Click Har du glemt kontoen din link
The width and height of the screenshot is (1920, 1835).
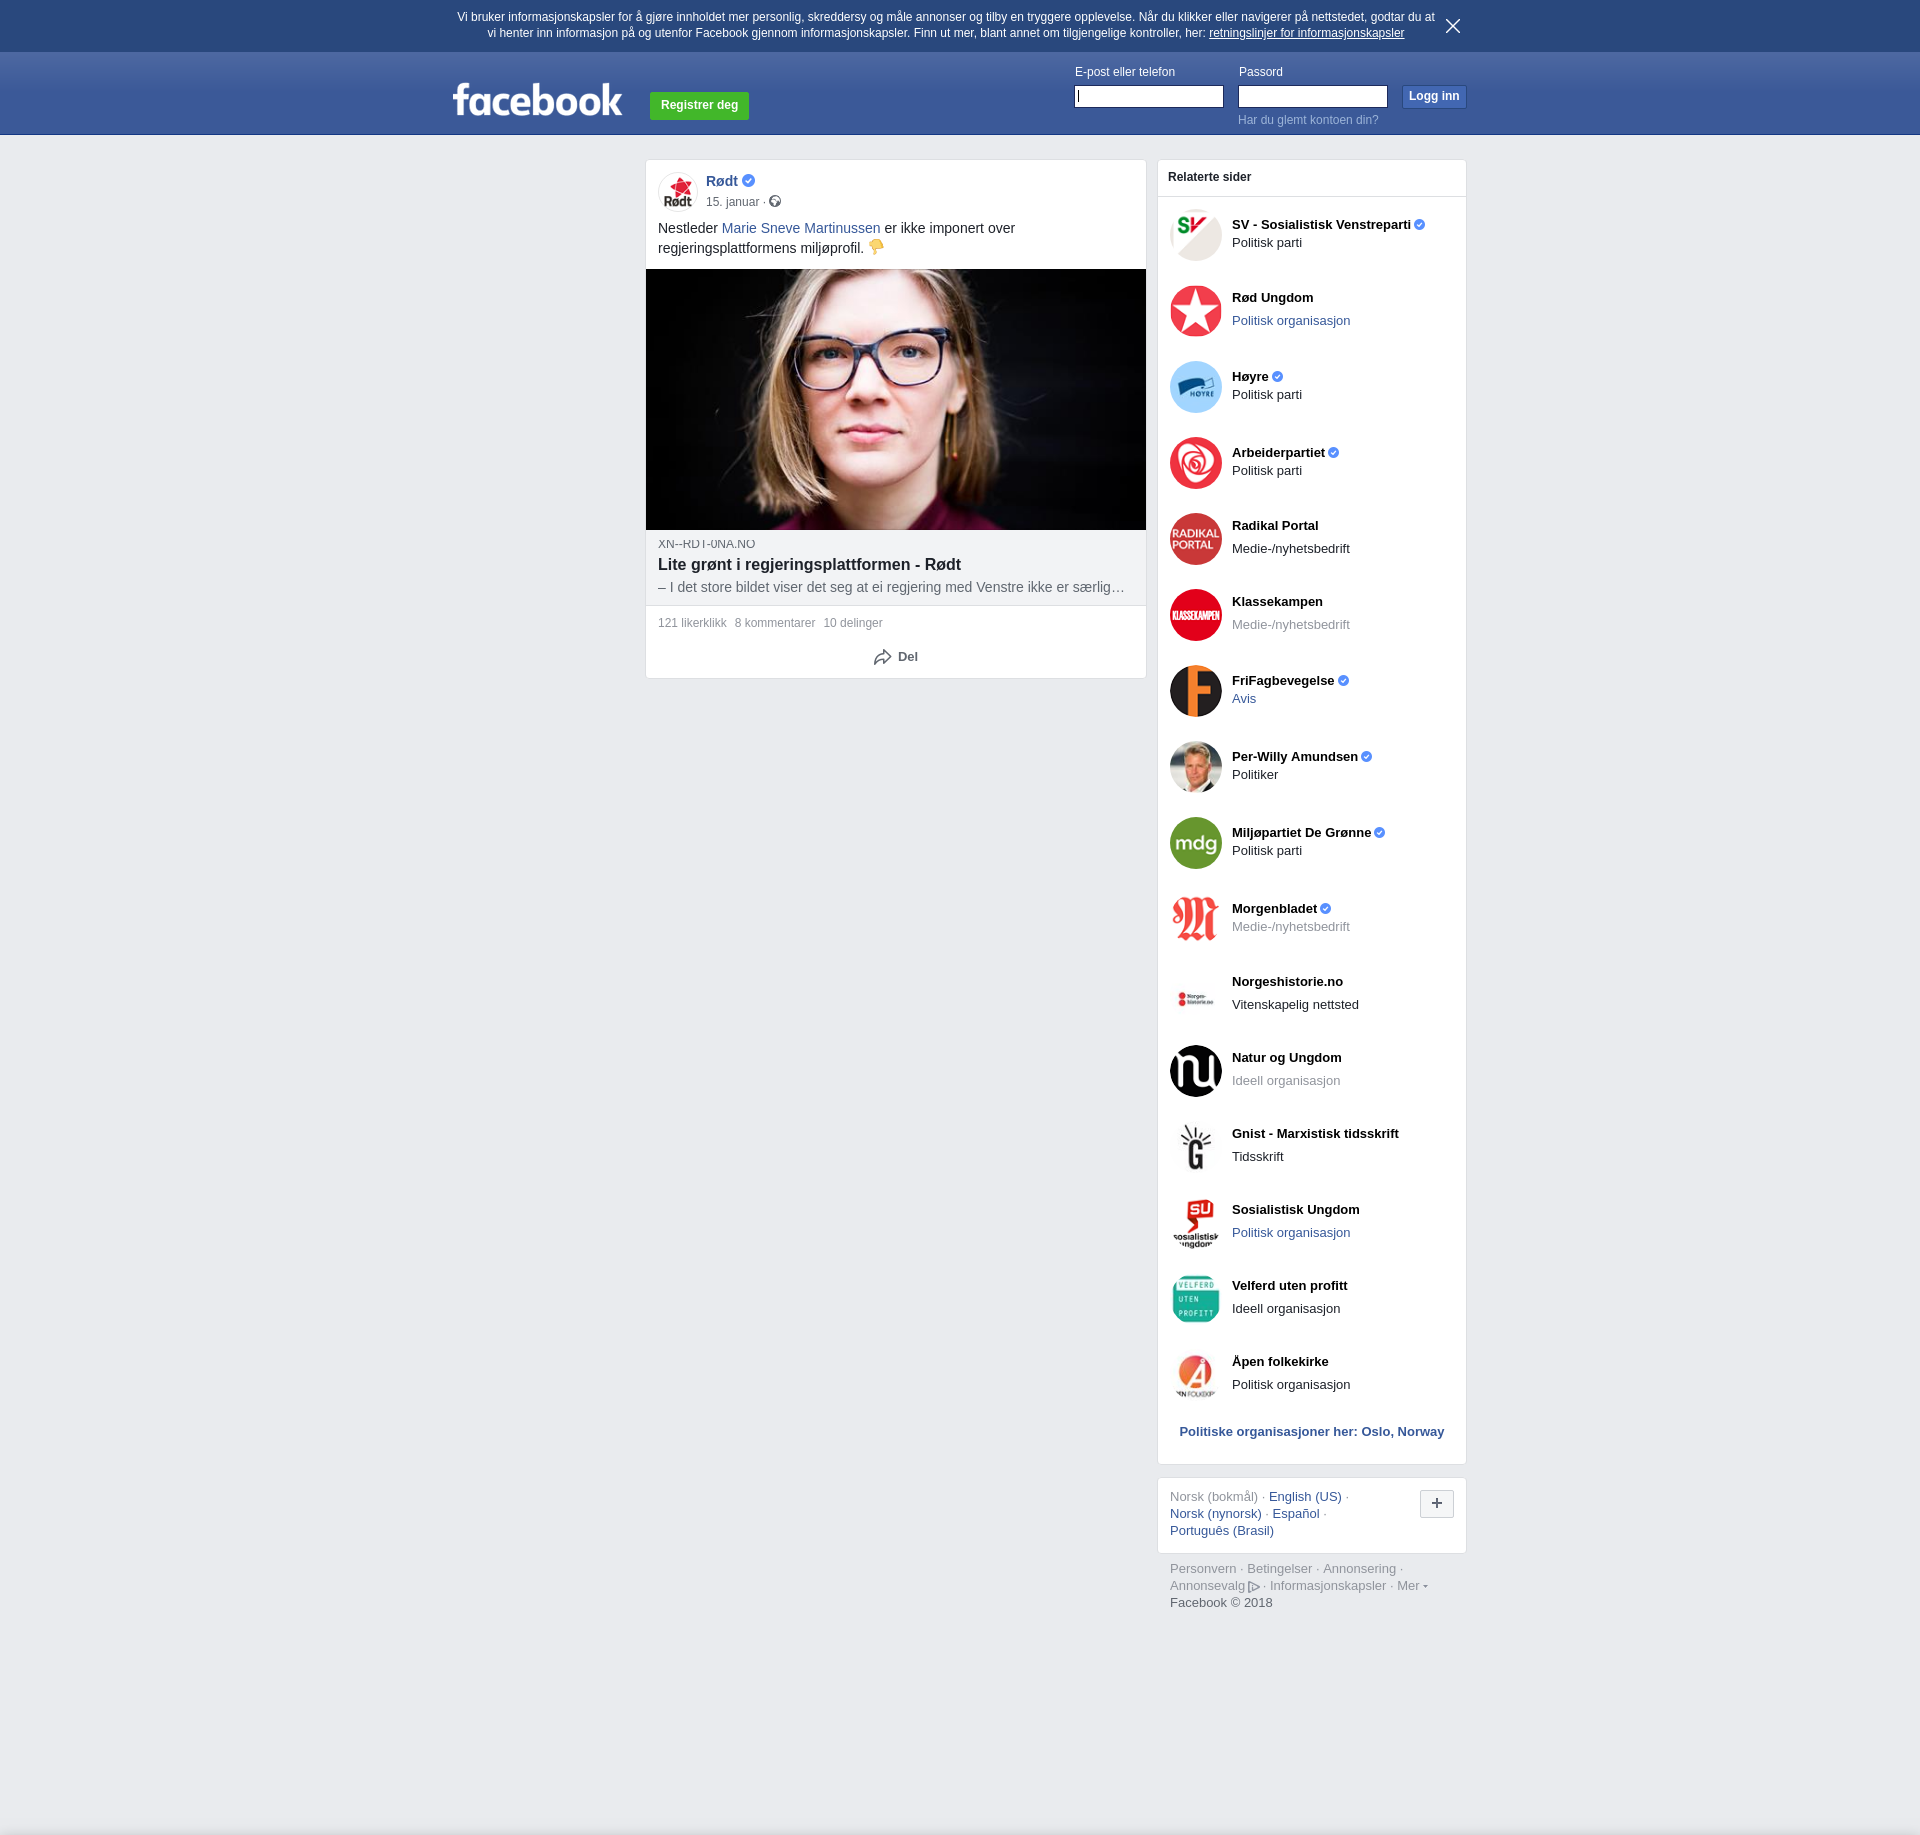[1308, 120]
